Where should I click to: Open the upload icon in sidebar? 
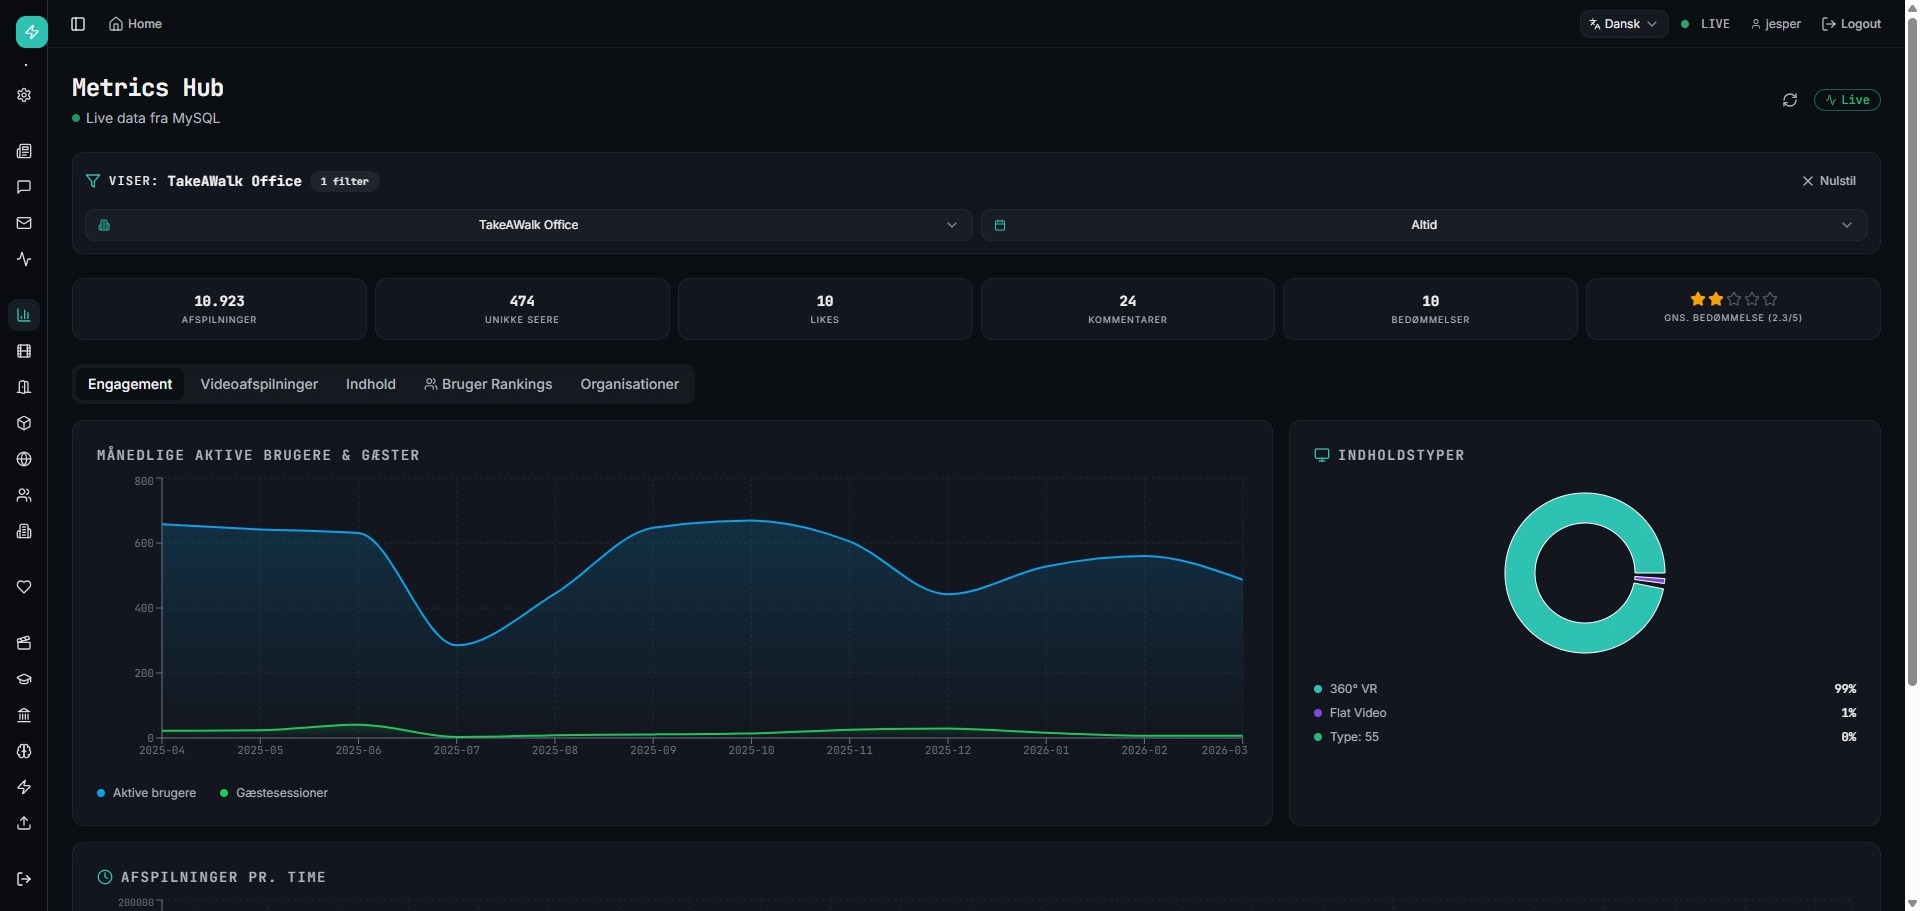[x=24, y=823]
